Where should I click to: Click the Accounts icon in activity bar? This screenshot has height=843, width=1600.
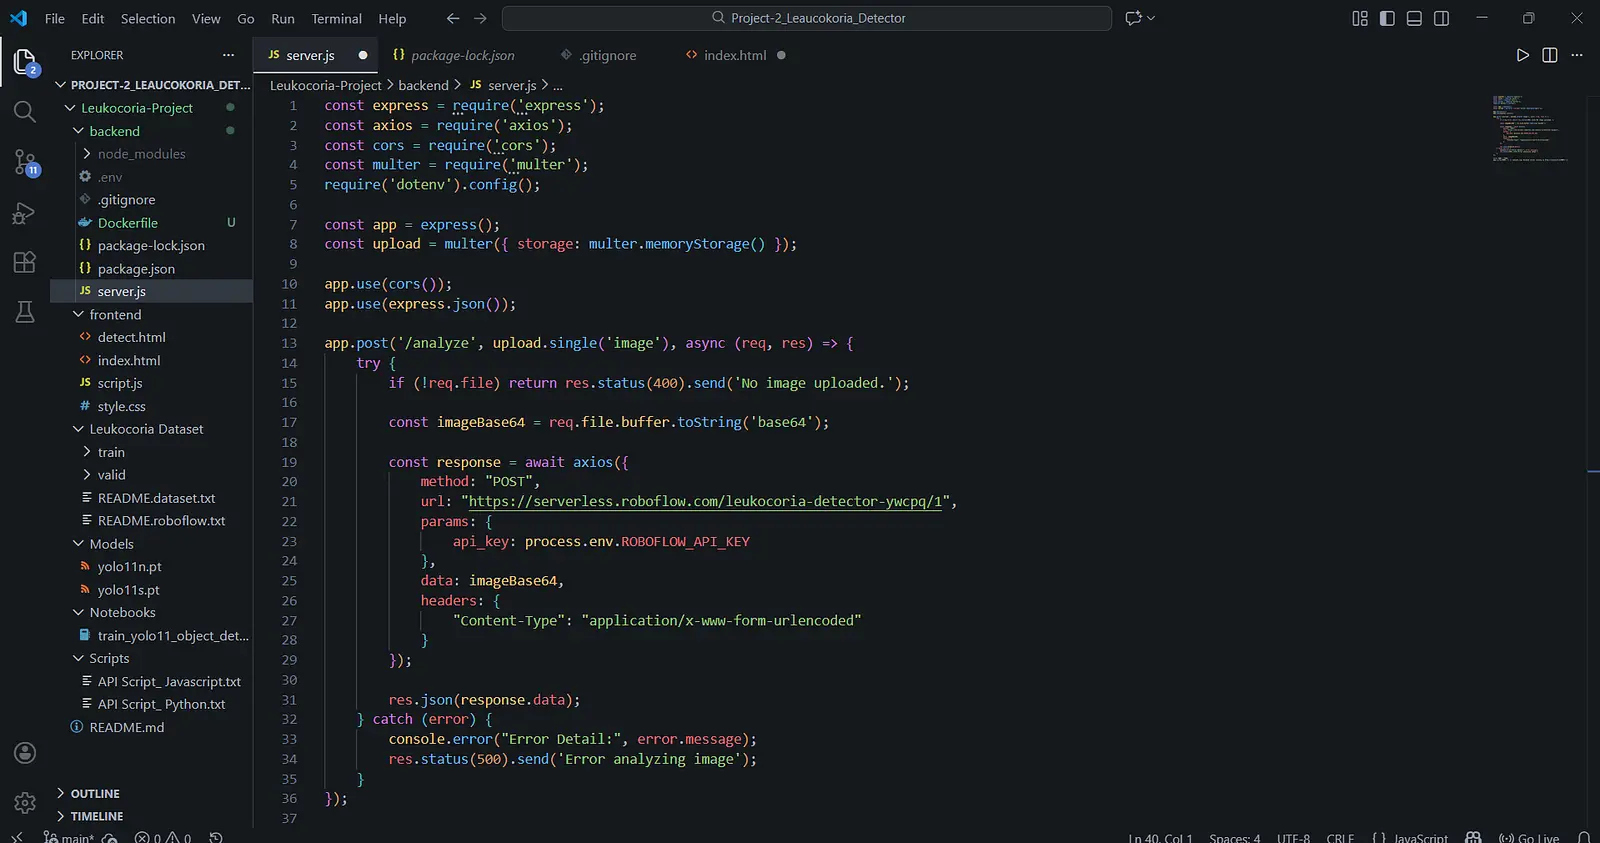coord(25,753)
